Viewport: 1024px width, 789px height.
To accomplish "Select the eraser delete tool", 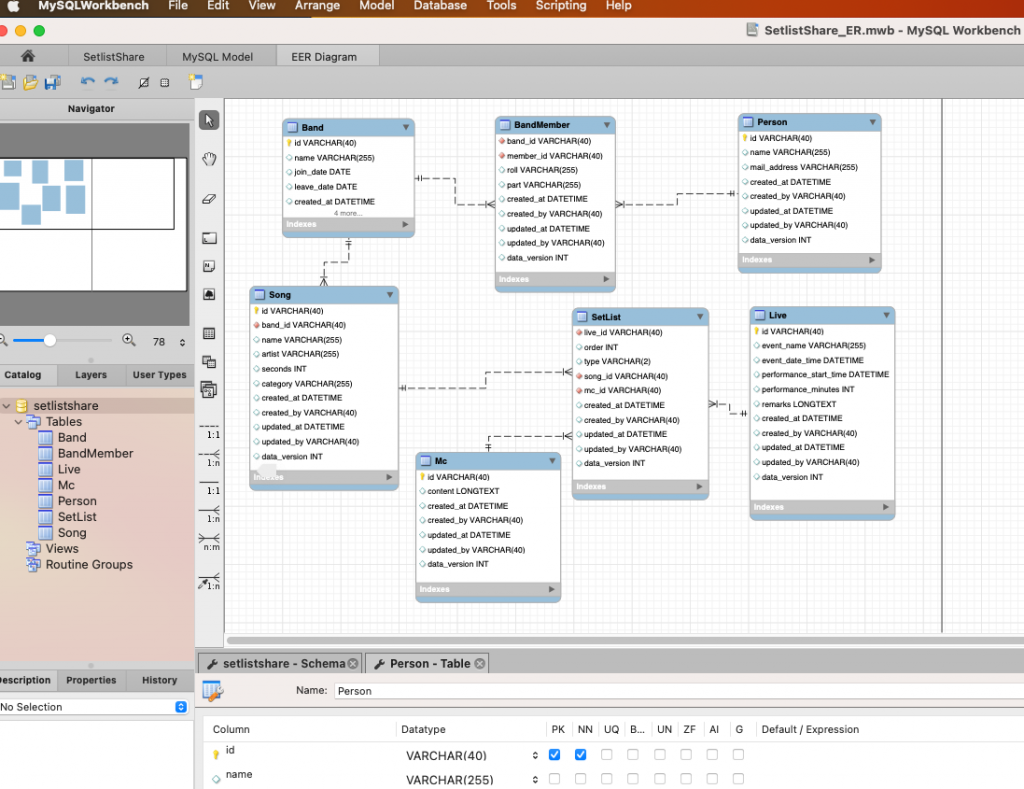I will point(209,198).
